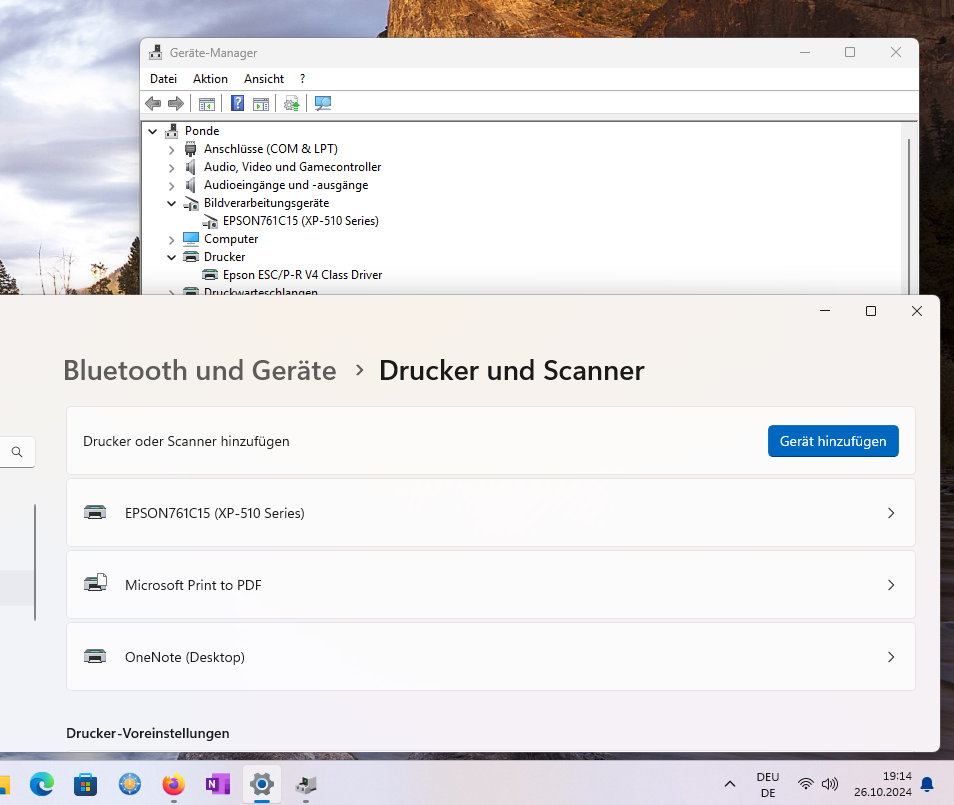Screen dimensions: 954x805
Task: Click the Ponde computer node icon
Action: click(172, 131)
